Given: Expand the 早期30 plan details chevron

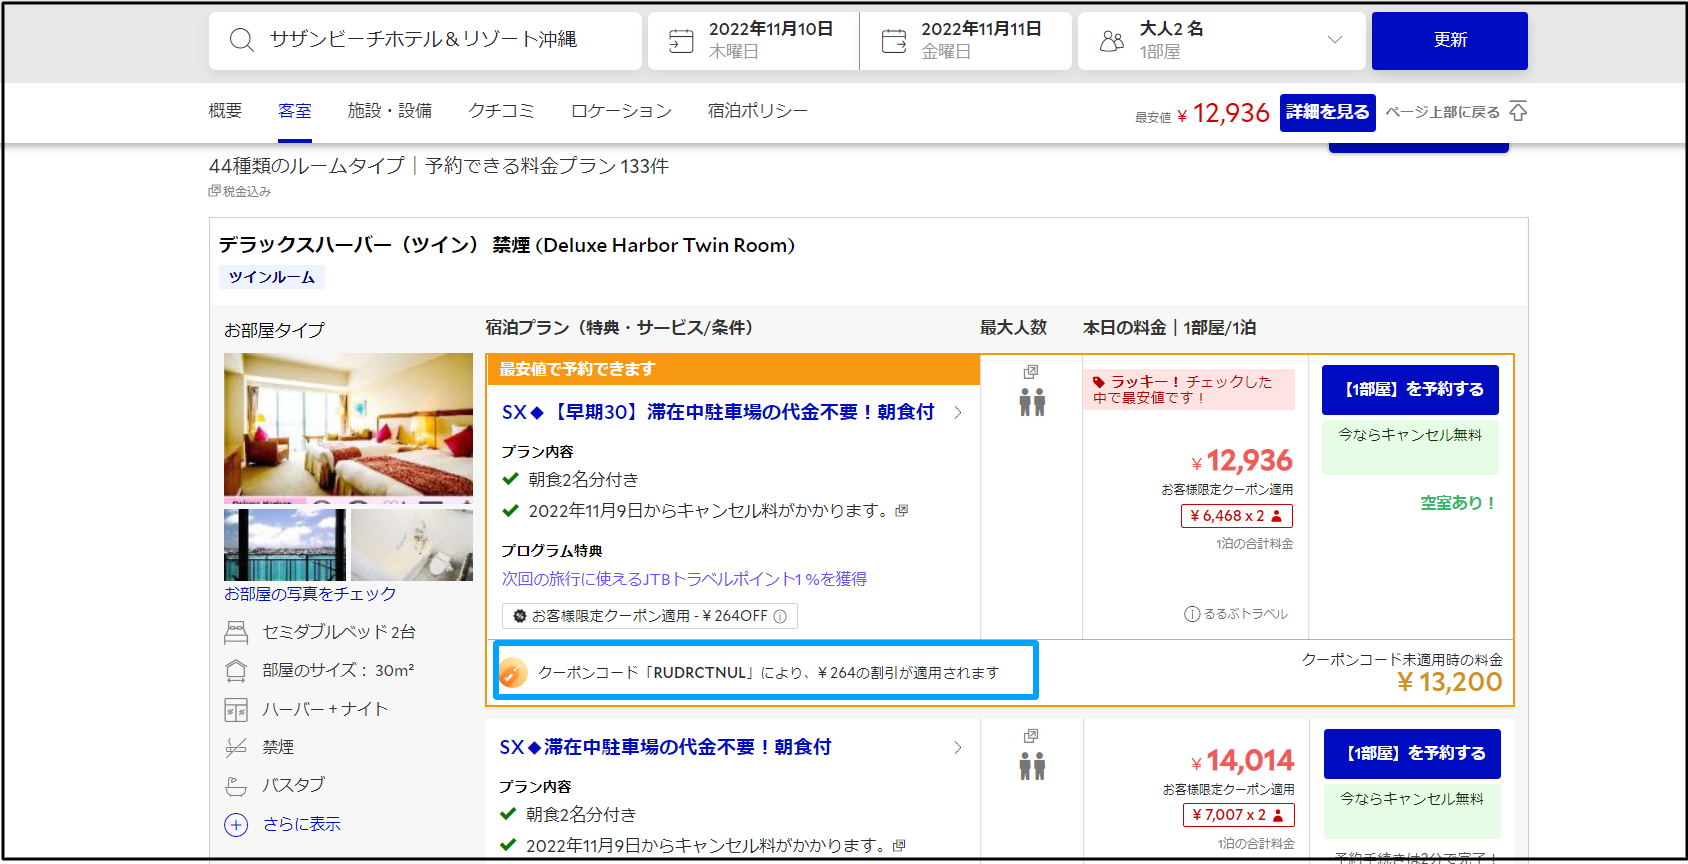Looking at the screenshot, I should (958, 413).
